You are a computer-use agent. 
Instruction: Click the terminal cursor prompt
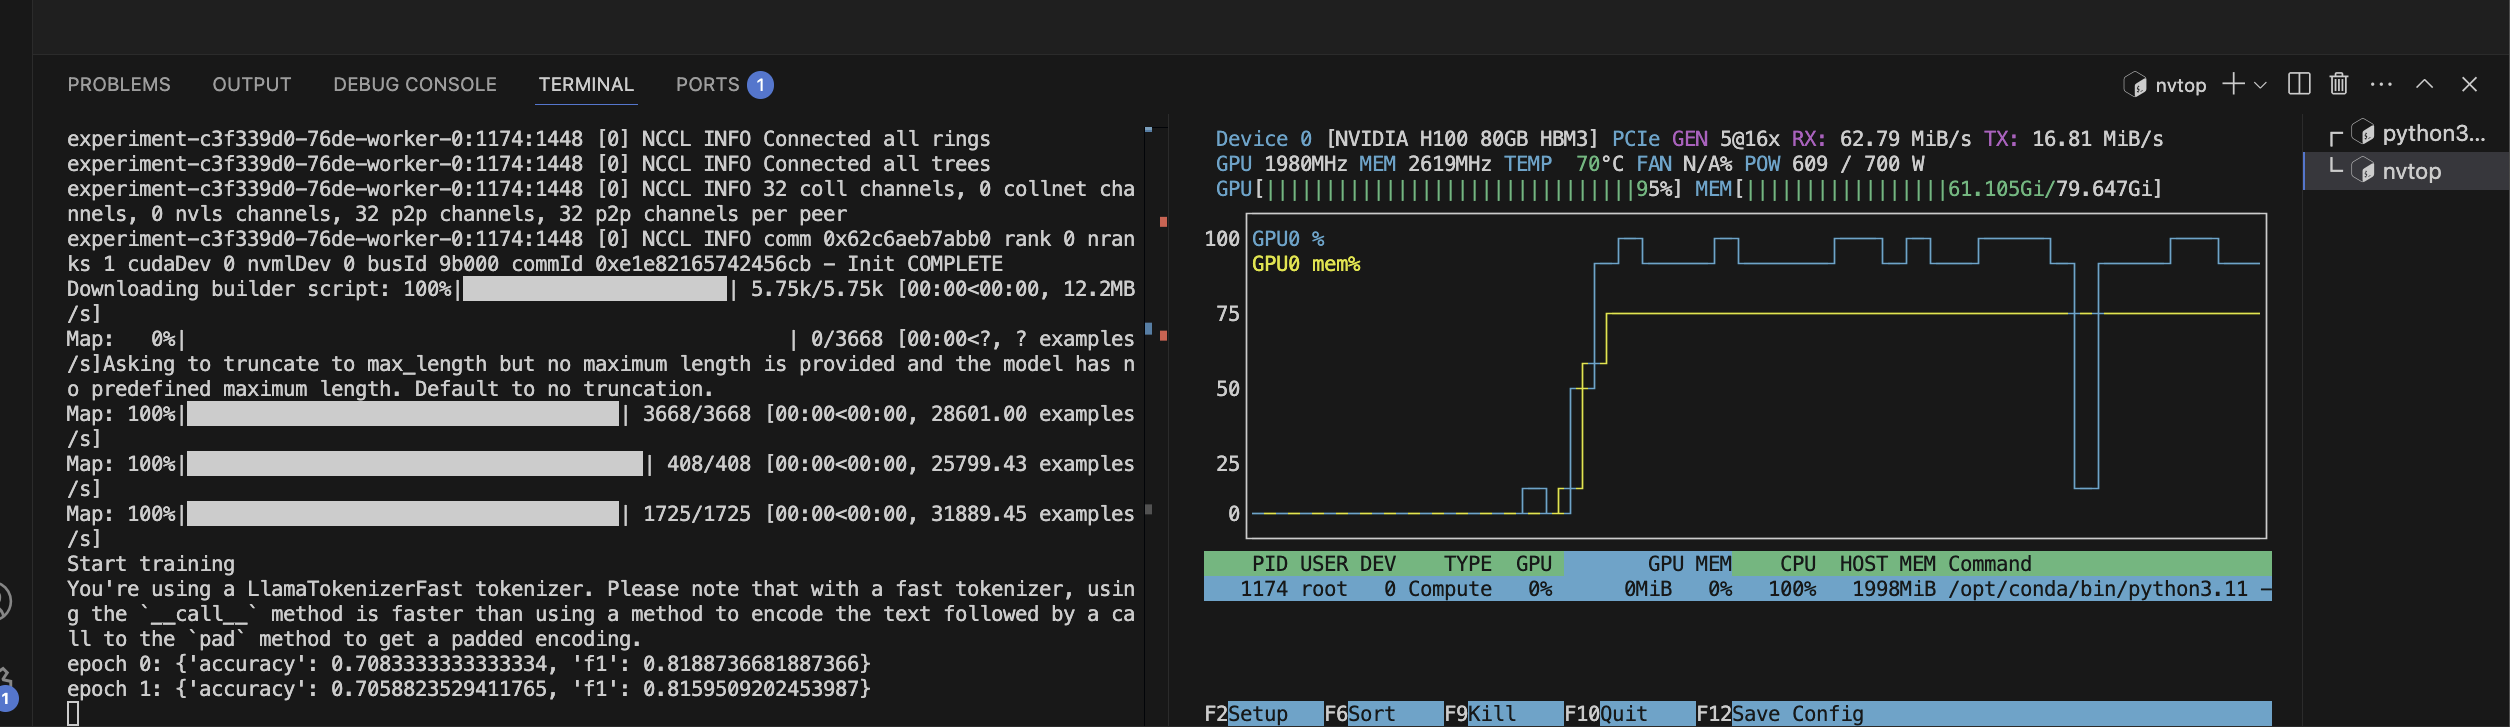click(x=73, y=714)
